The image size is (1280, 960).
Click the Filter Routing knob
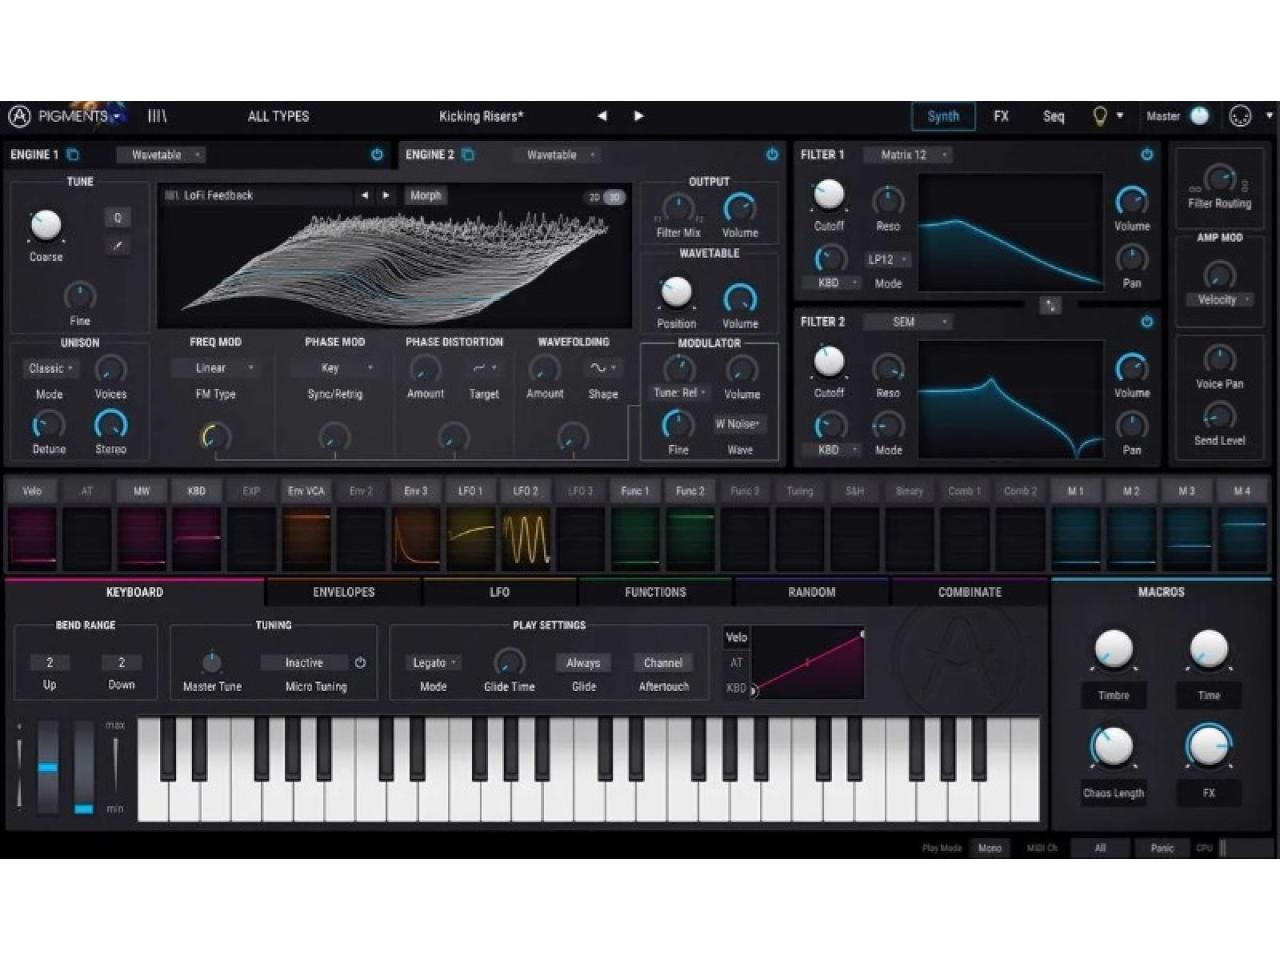click(x=1219, y=179)
